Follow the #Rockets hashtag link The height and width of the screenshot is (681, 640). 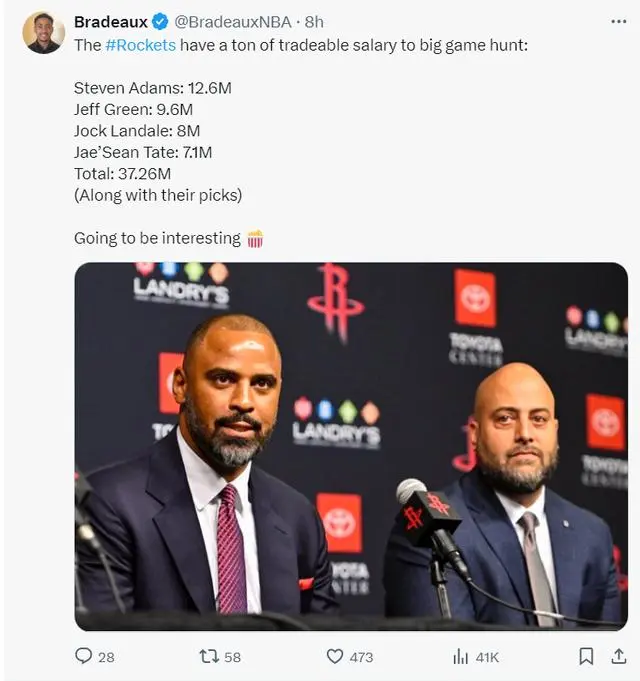coord(140,45)
